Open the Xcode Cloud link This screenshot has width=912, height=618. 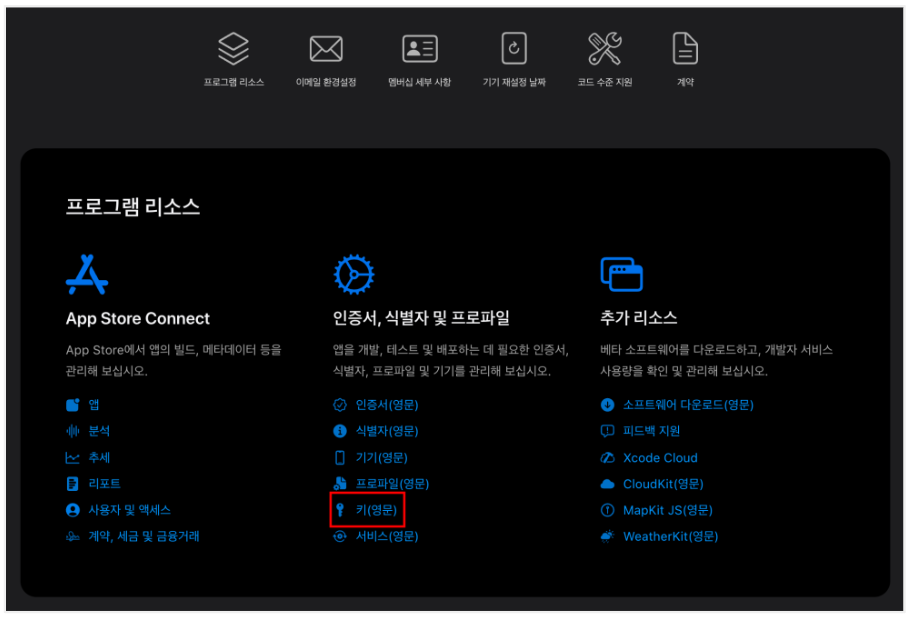[x=660, y=458]
